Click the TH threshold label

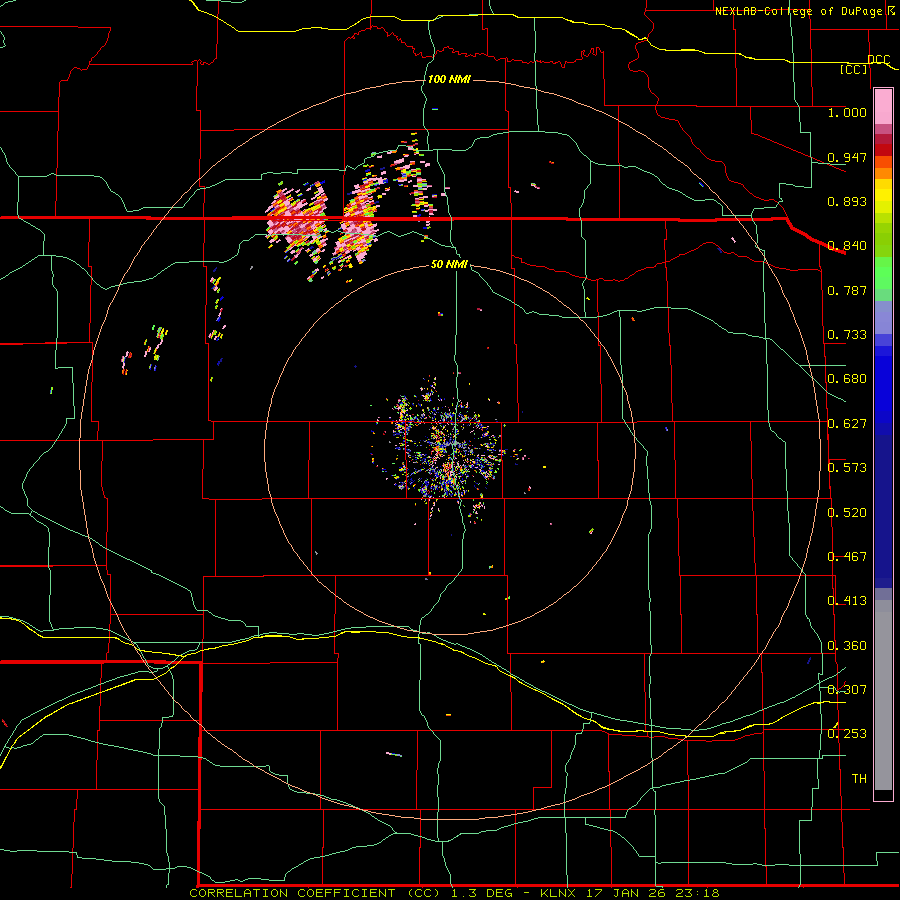pyautogui.click(x=859, y=779)
